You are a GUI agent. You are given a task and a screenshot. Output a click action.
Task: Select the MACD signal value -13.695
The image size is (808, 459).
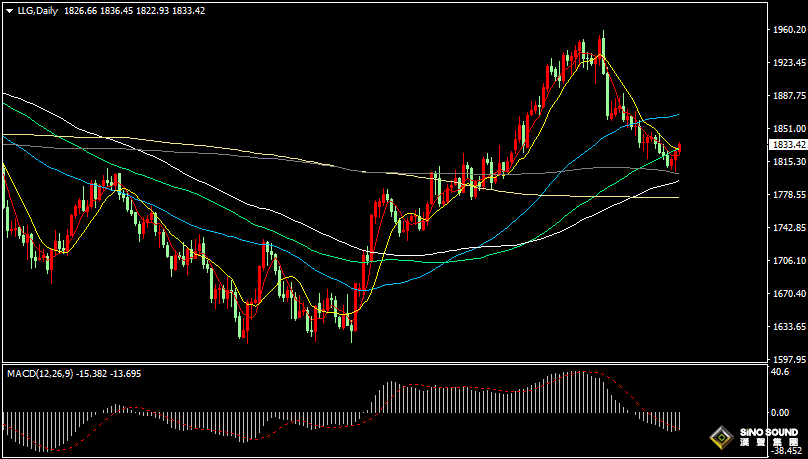125,374
